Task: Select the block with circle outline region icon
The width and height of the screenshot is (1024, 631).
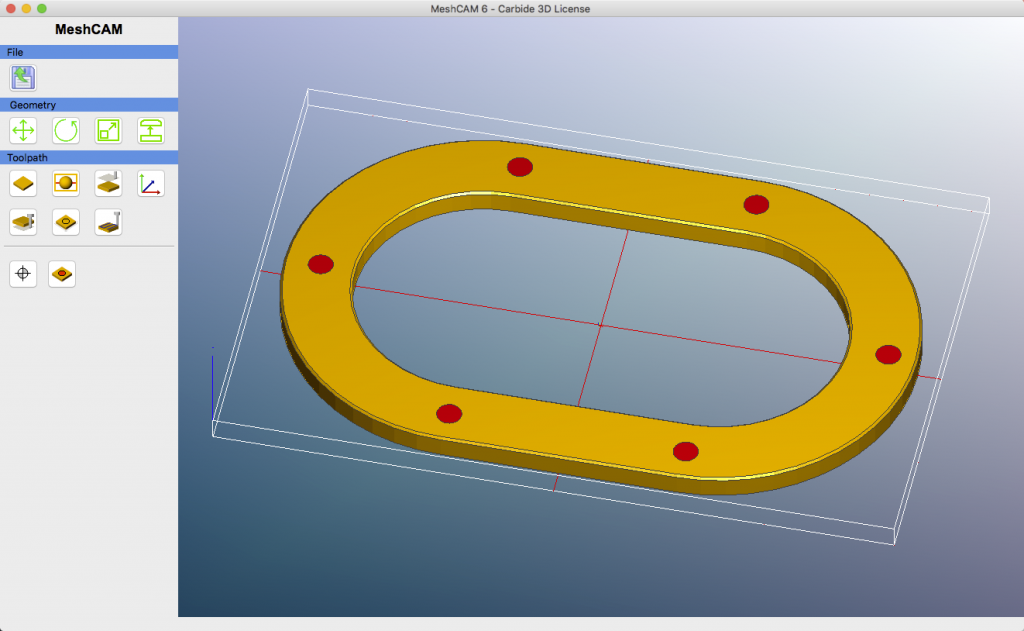Action: click(x=66, y=222)
